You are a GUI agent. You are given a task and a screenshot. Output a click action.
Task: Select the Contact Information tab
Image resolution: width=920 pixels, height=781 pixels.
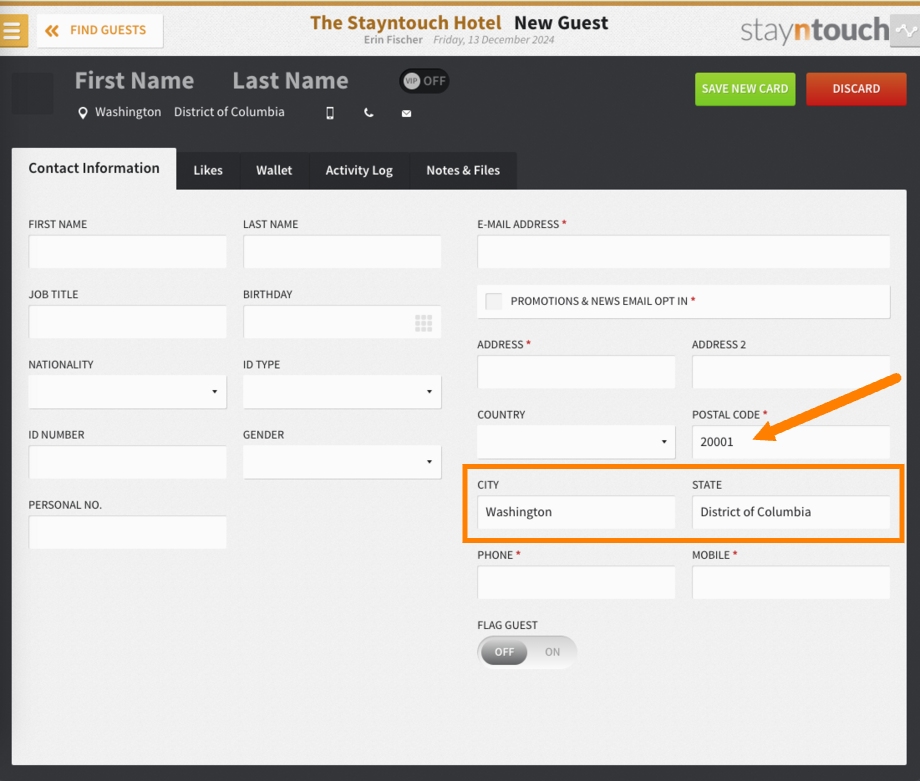pyautogui.click(x=94, y=168)
